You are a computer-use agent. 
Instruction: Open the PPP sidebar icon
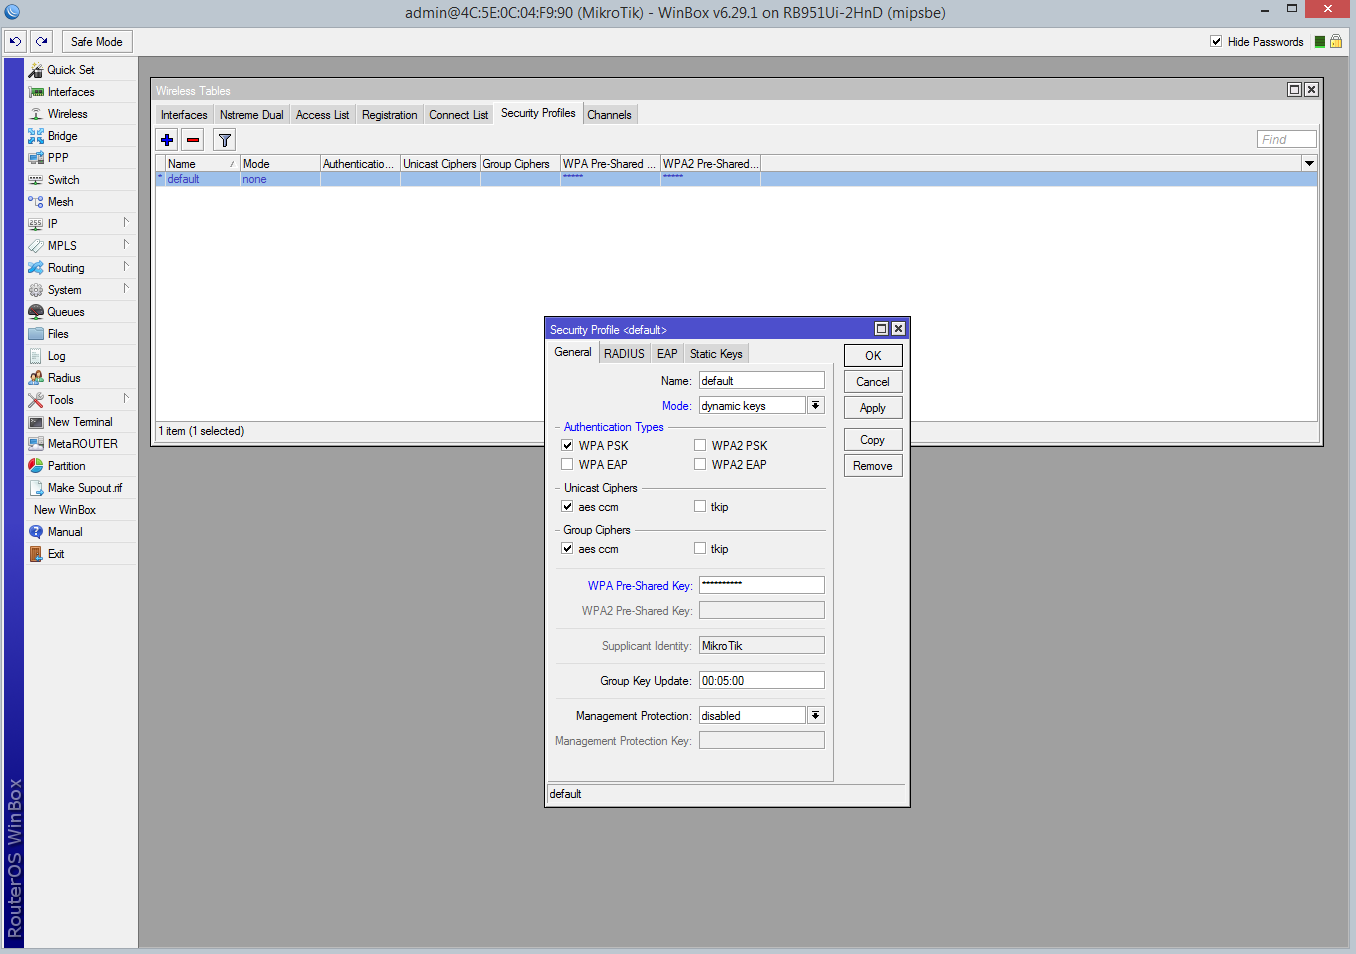click(36, 158)
